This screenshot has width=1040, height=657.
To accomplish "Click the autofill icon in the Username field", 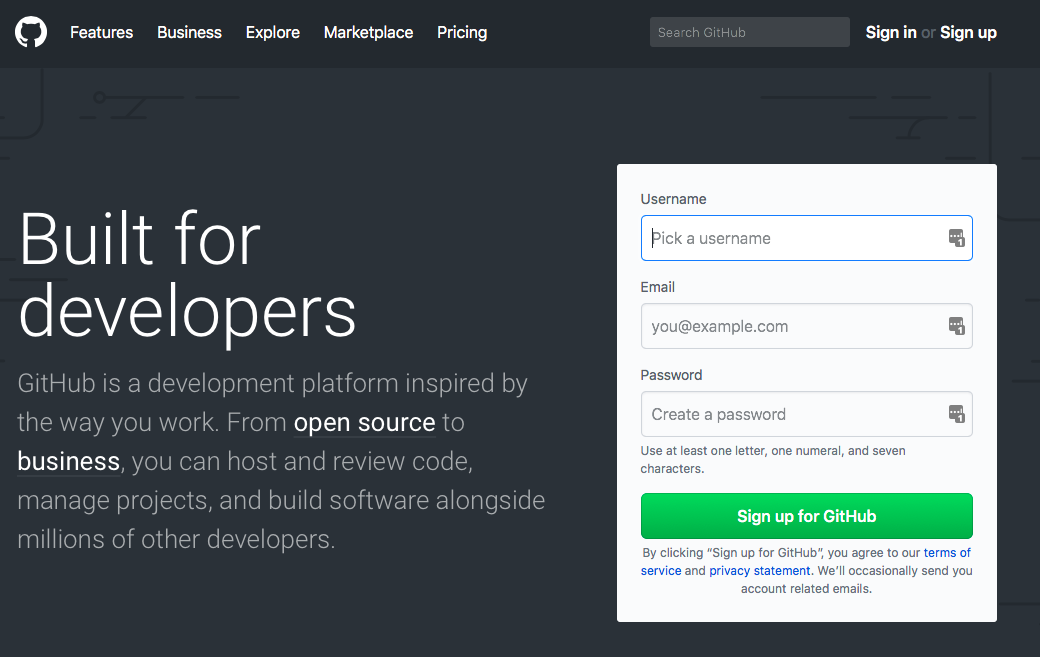I will pos(957,238).
